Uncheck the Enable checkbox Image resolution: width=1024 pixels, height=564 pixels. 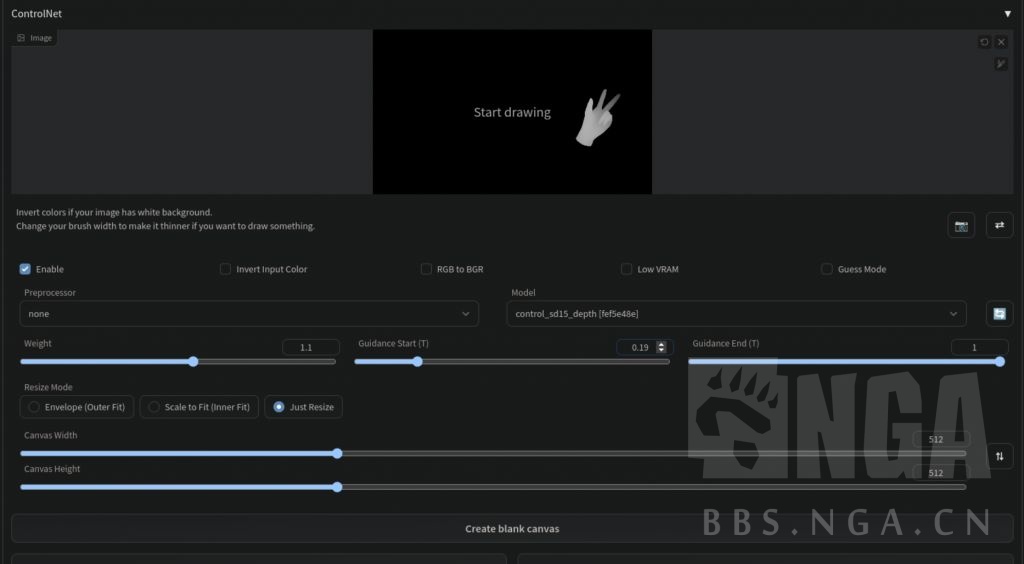[x=25, y=269]
